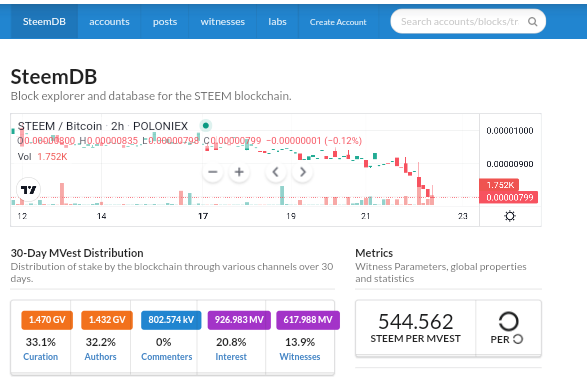
Task: Click the search magnifier icon
Action: 532,22
